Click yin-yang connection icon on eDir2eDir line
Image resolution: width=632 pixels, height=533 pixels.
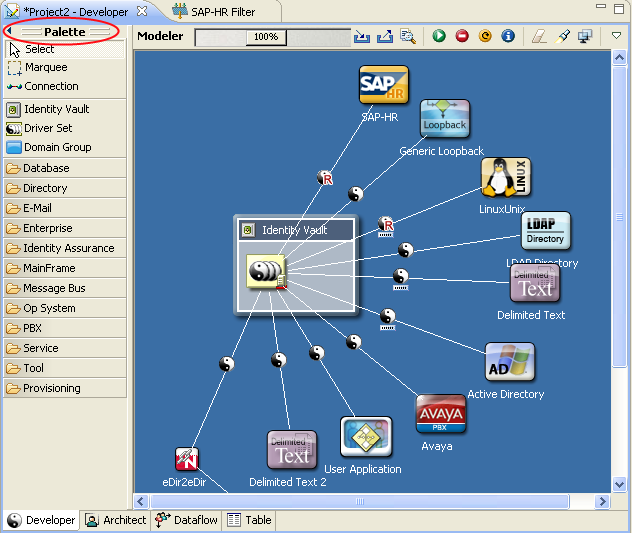pos(227,364)
